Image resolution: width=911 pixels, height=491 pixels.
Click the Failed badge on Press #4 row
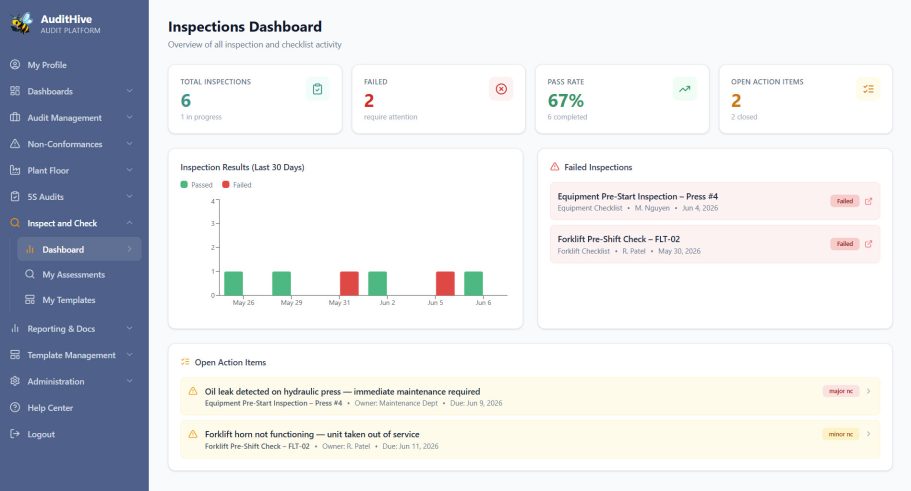click(x=845, y=201)
